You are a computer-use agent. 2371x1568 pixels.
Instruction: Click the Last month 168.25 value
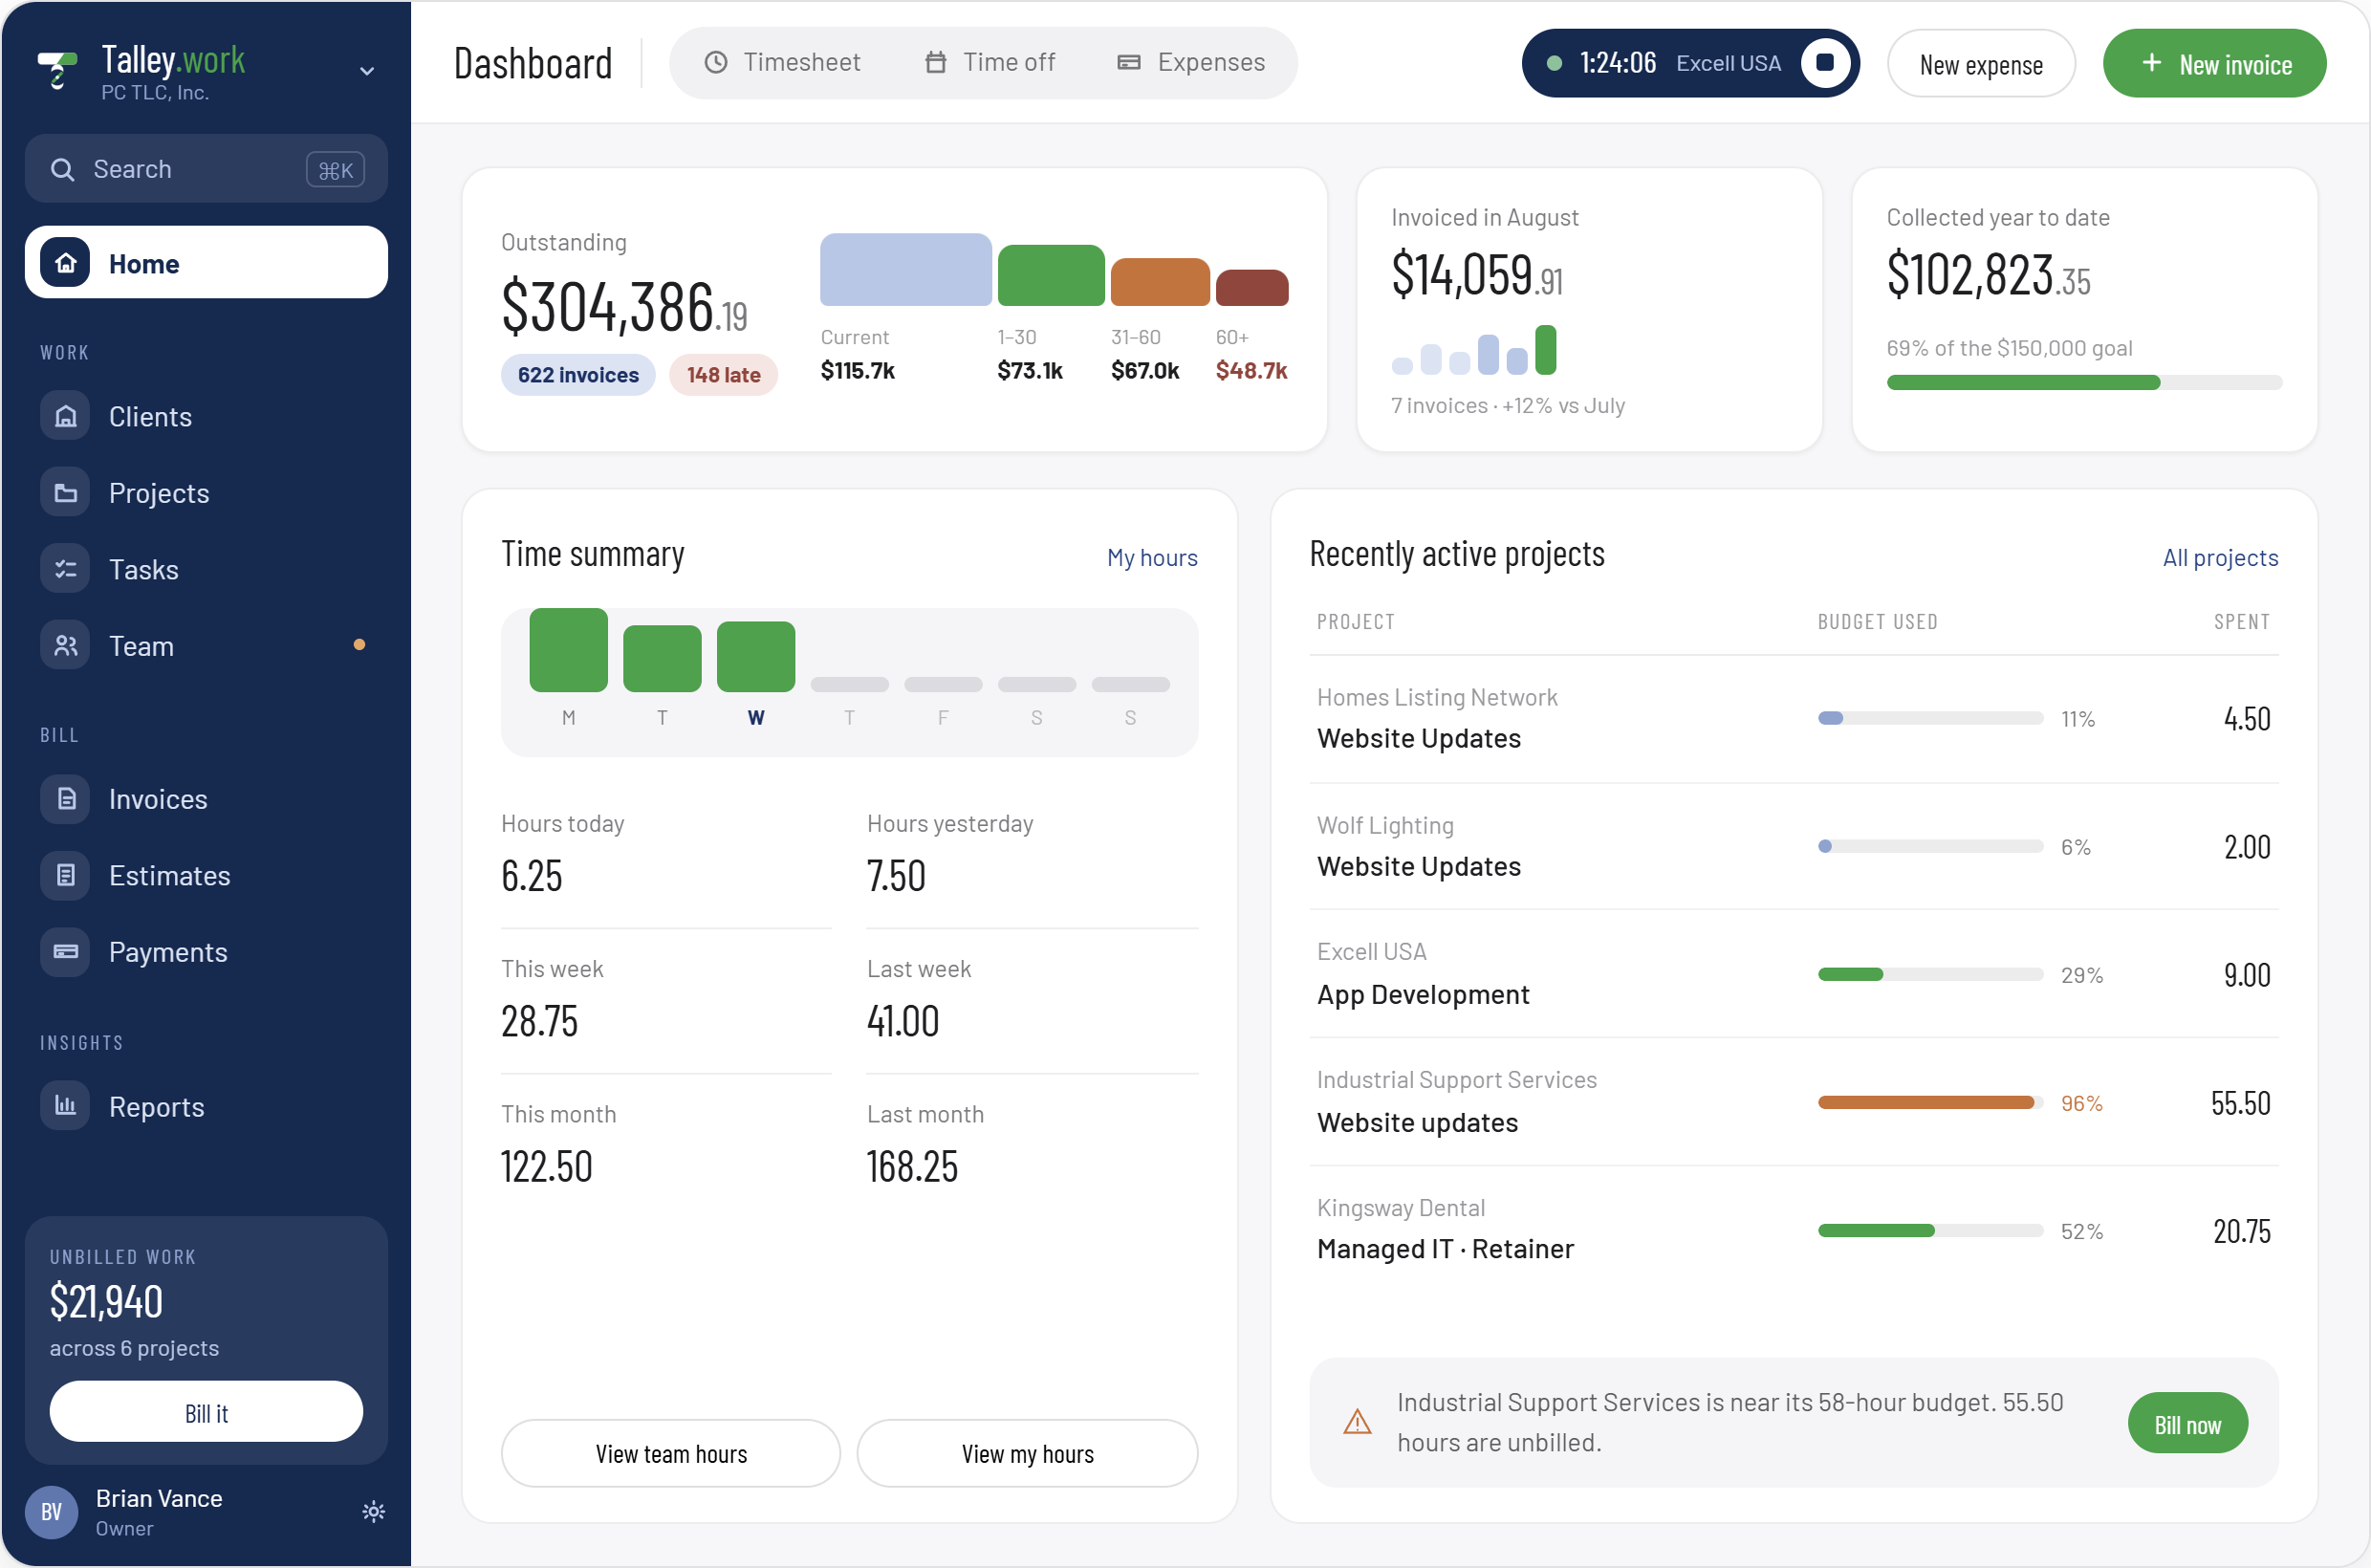click(912, 1166)
